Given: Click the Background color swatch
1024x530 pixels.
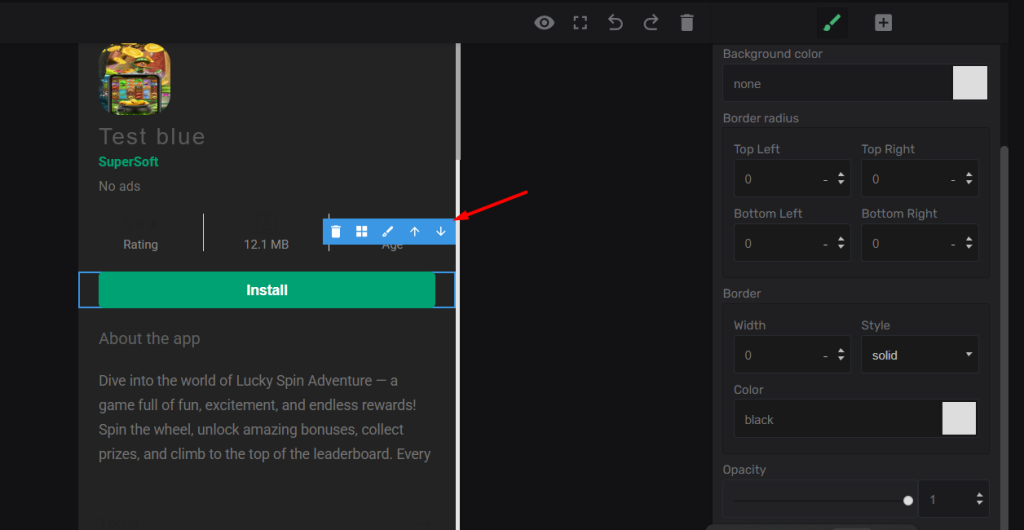Looking at the screenshot, I should coord(969,84).
